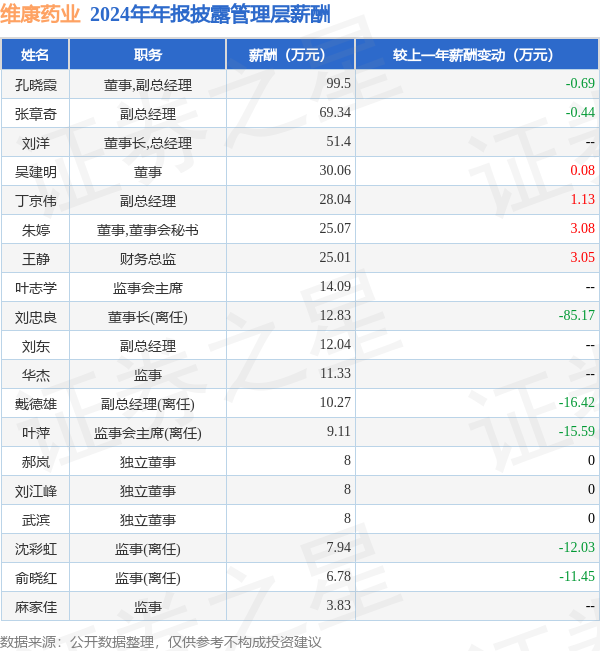This screenshot has width=600, height=651.
Task: Select the name 刘东
Action: 36,346
